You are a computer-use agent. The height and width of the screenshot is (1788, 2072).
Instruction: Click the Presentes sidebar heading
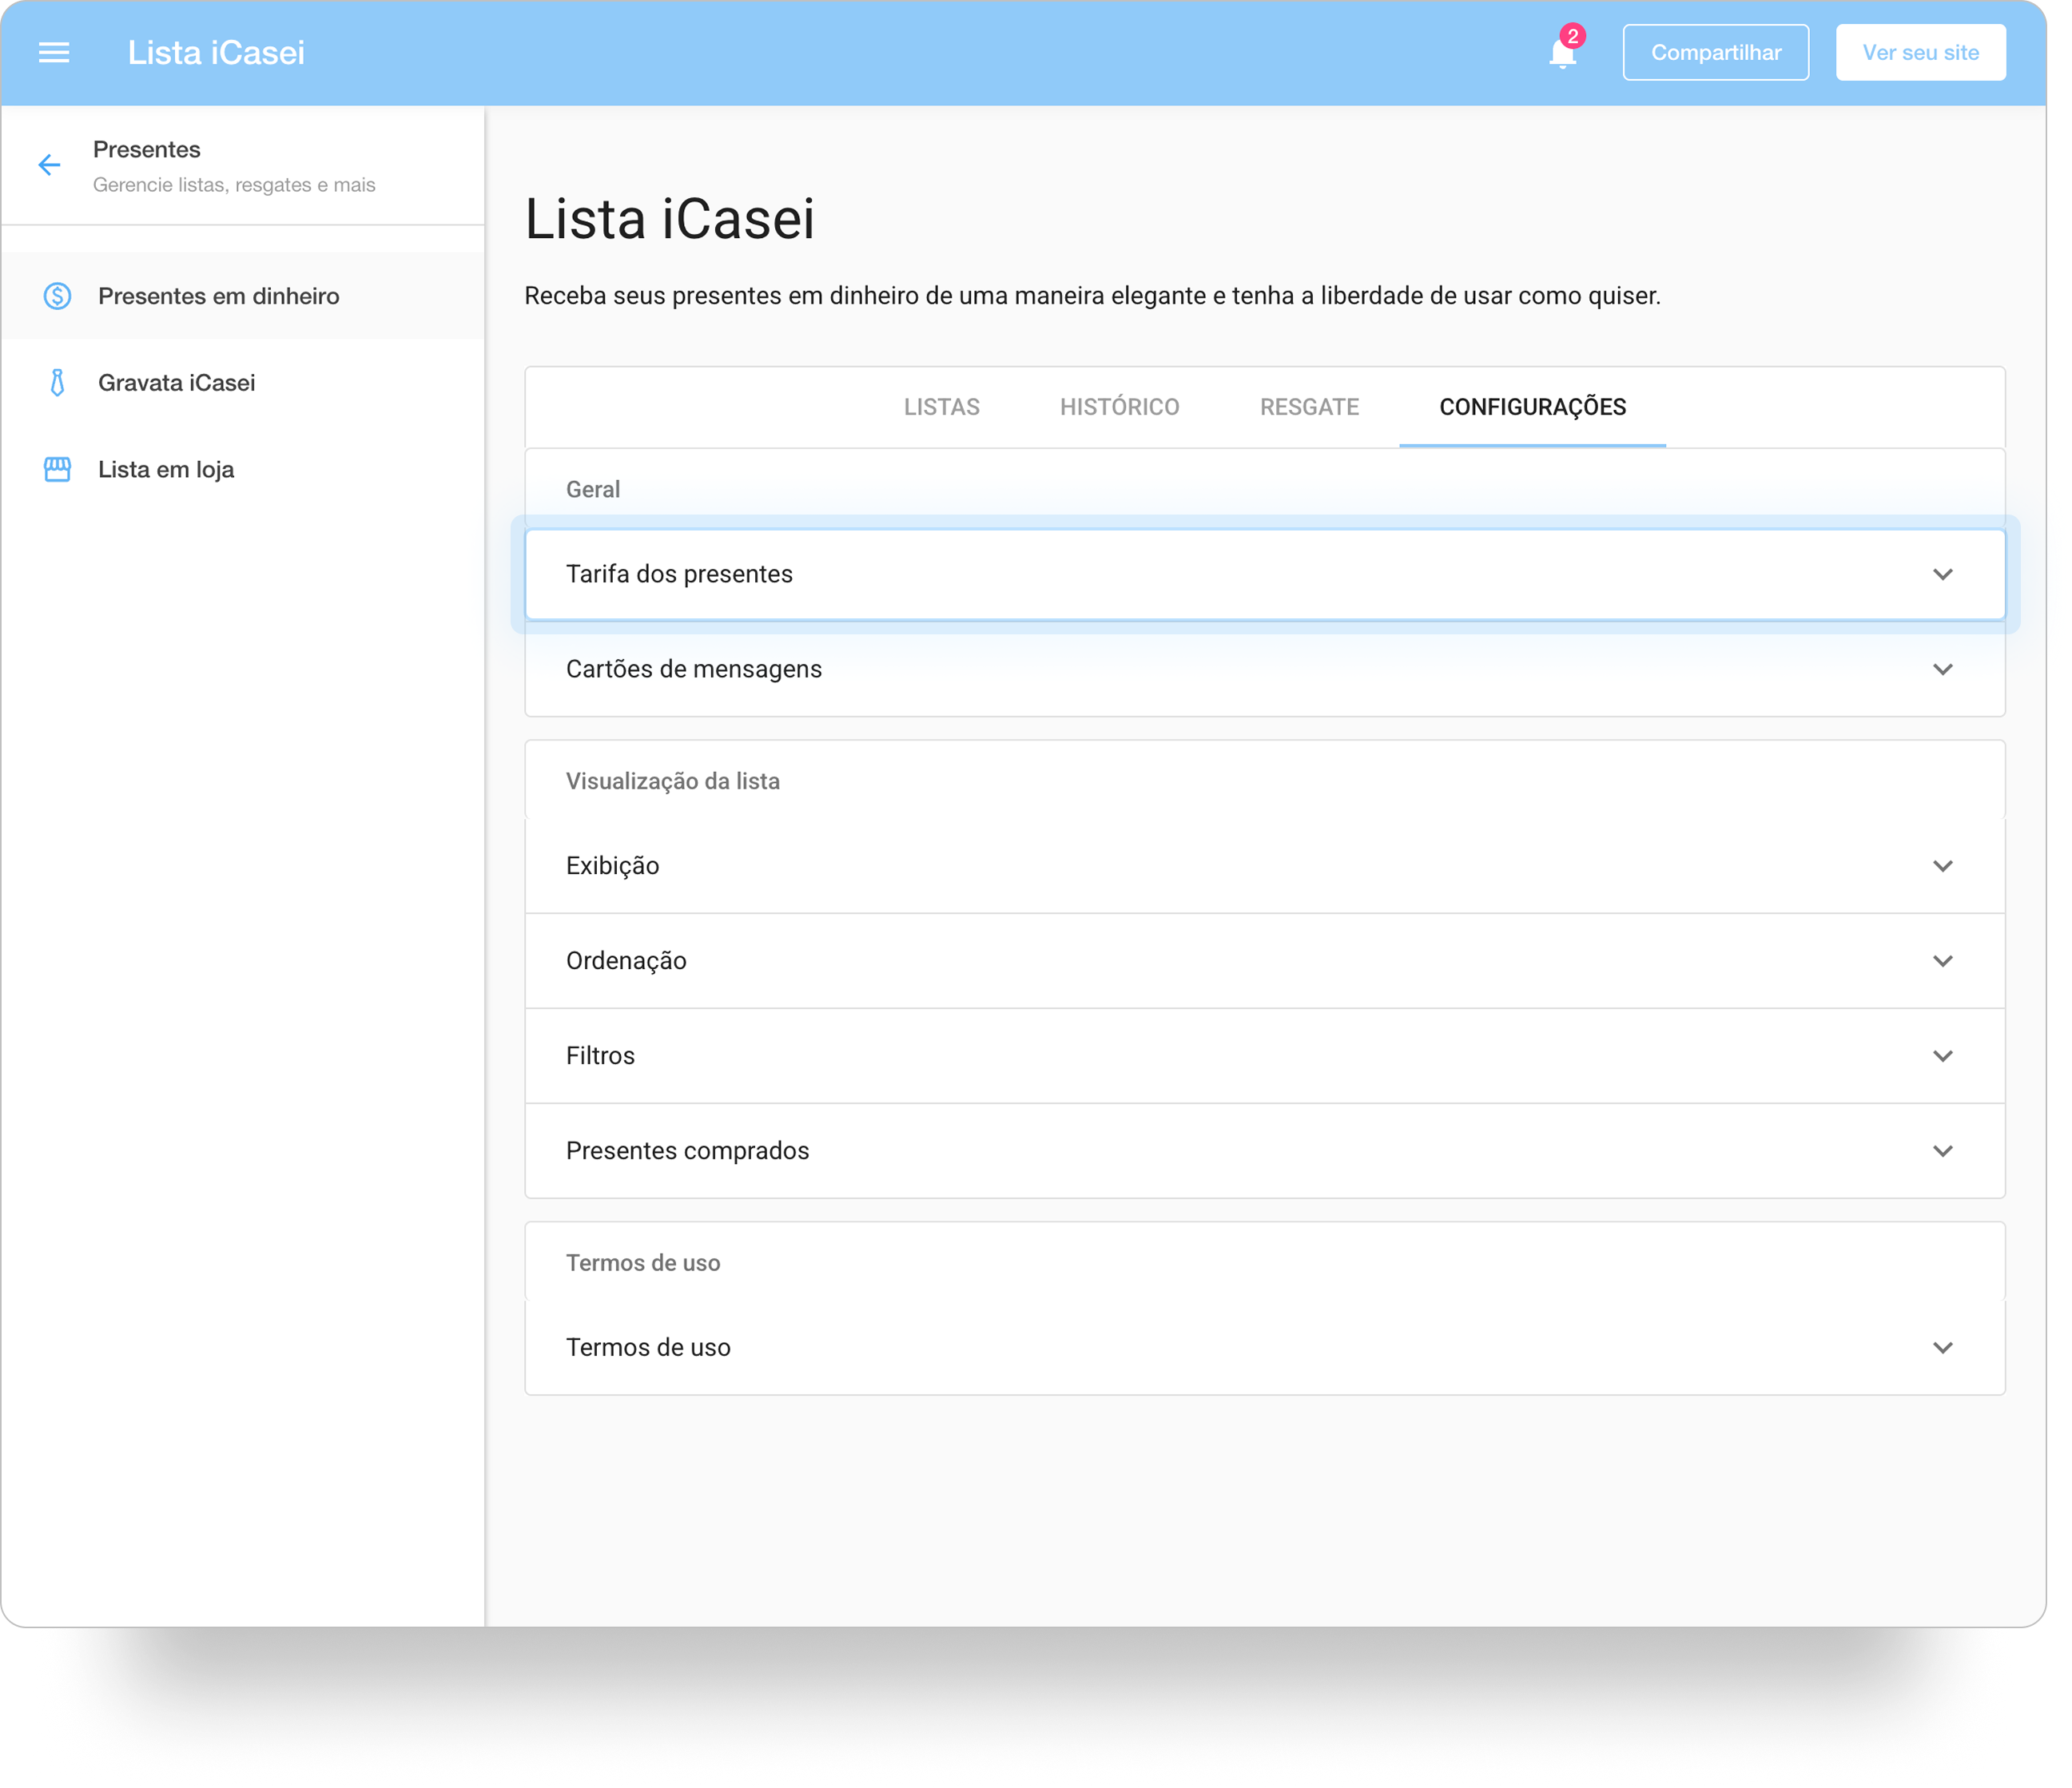148,151
